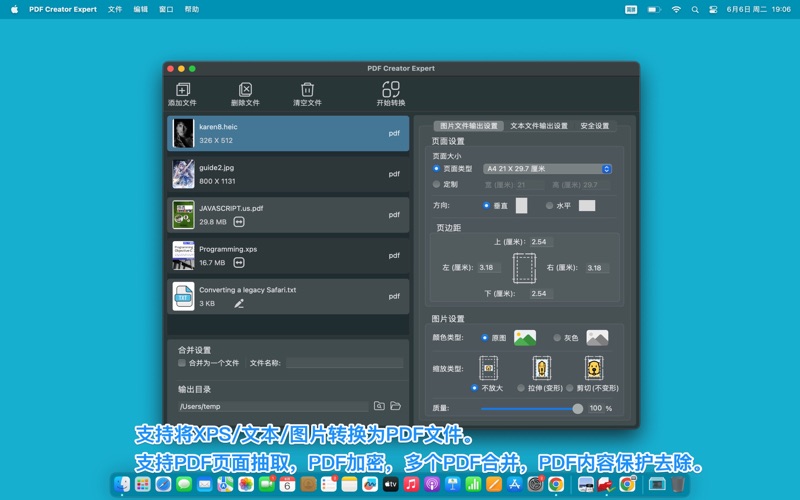Viewport: 800px width, 500px height.
Task: Open the 窗口 menu
Action: [166, 9]
